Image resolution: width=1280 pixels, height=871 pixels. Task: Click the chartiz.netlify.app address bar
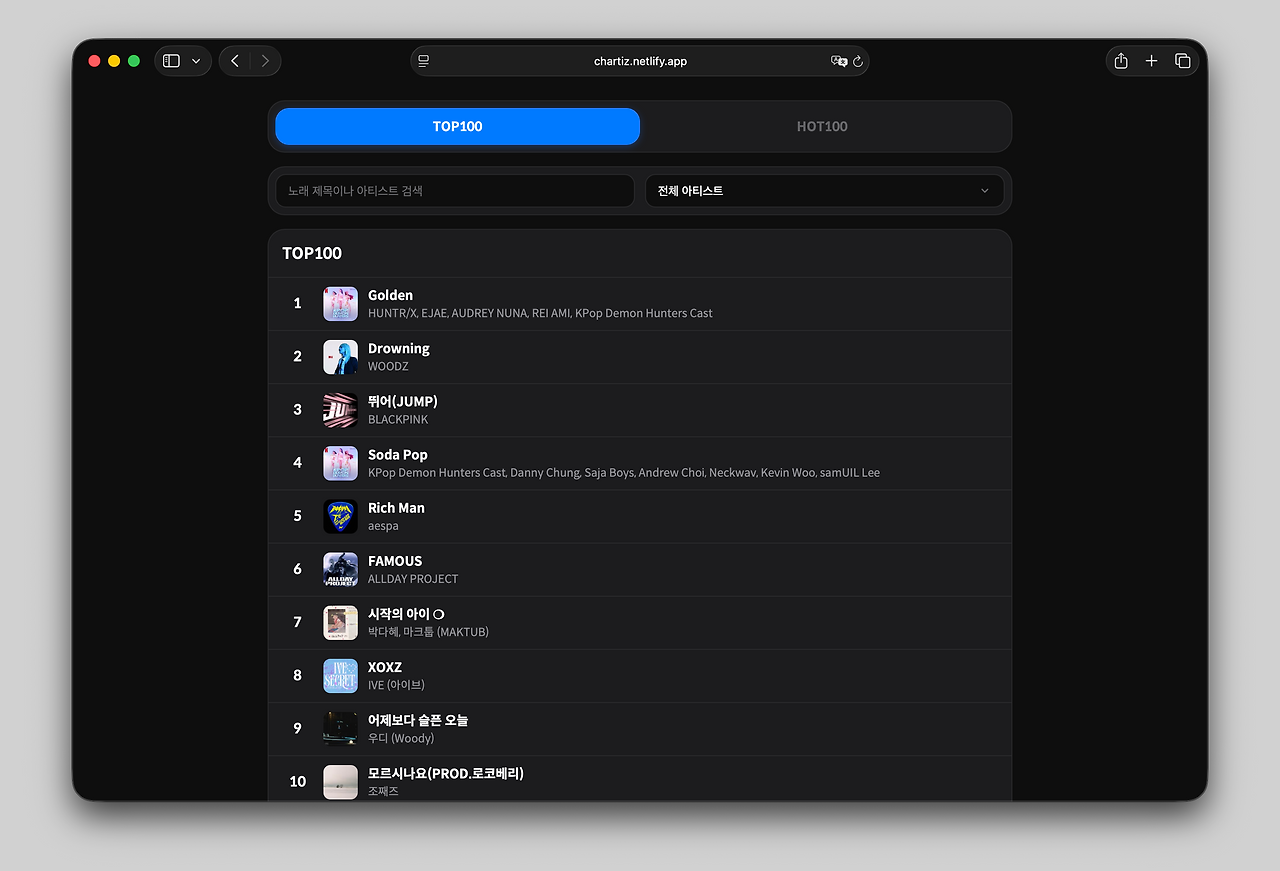(640, 61)
